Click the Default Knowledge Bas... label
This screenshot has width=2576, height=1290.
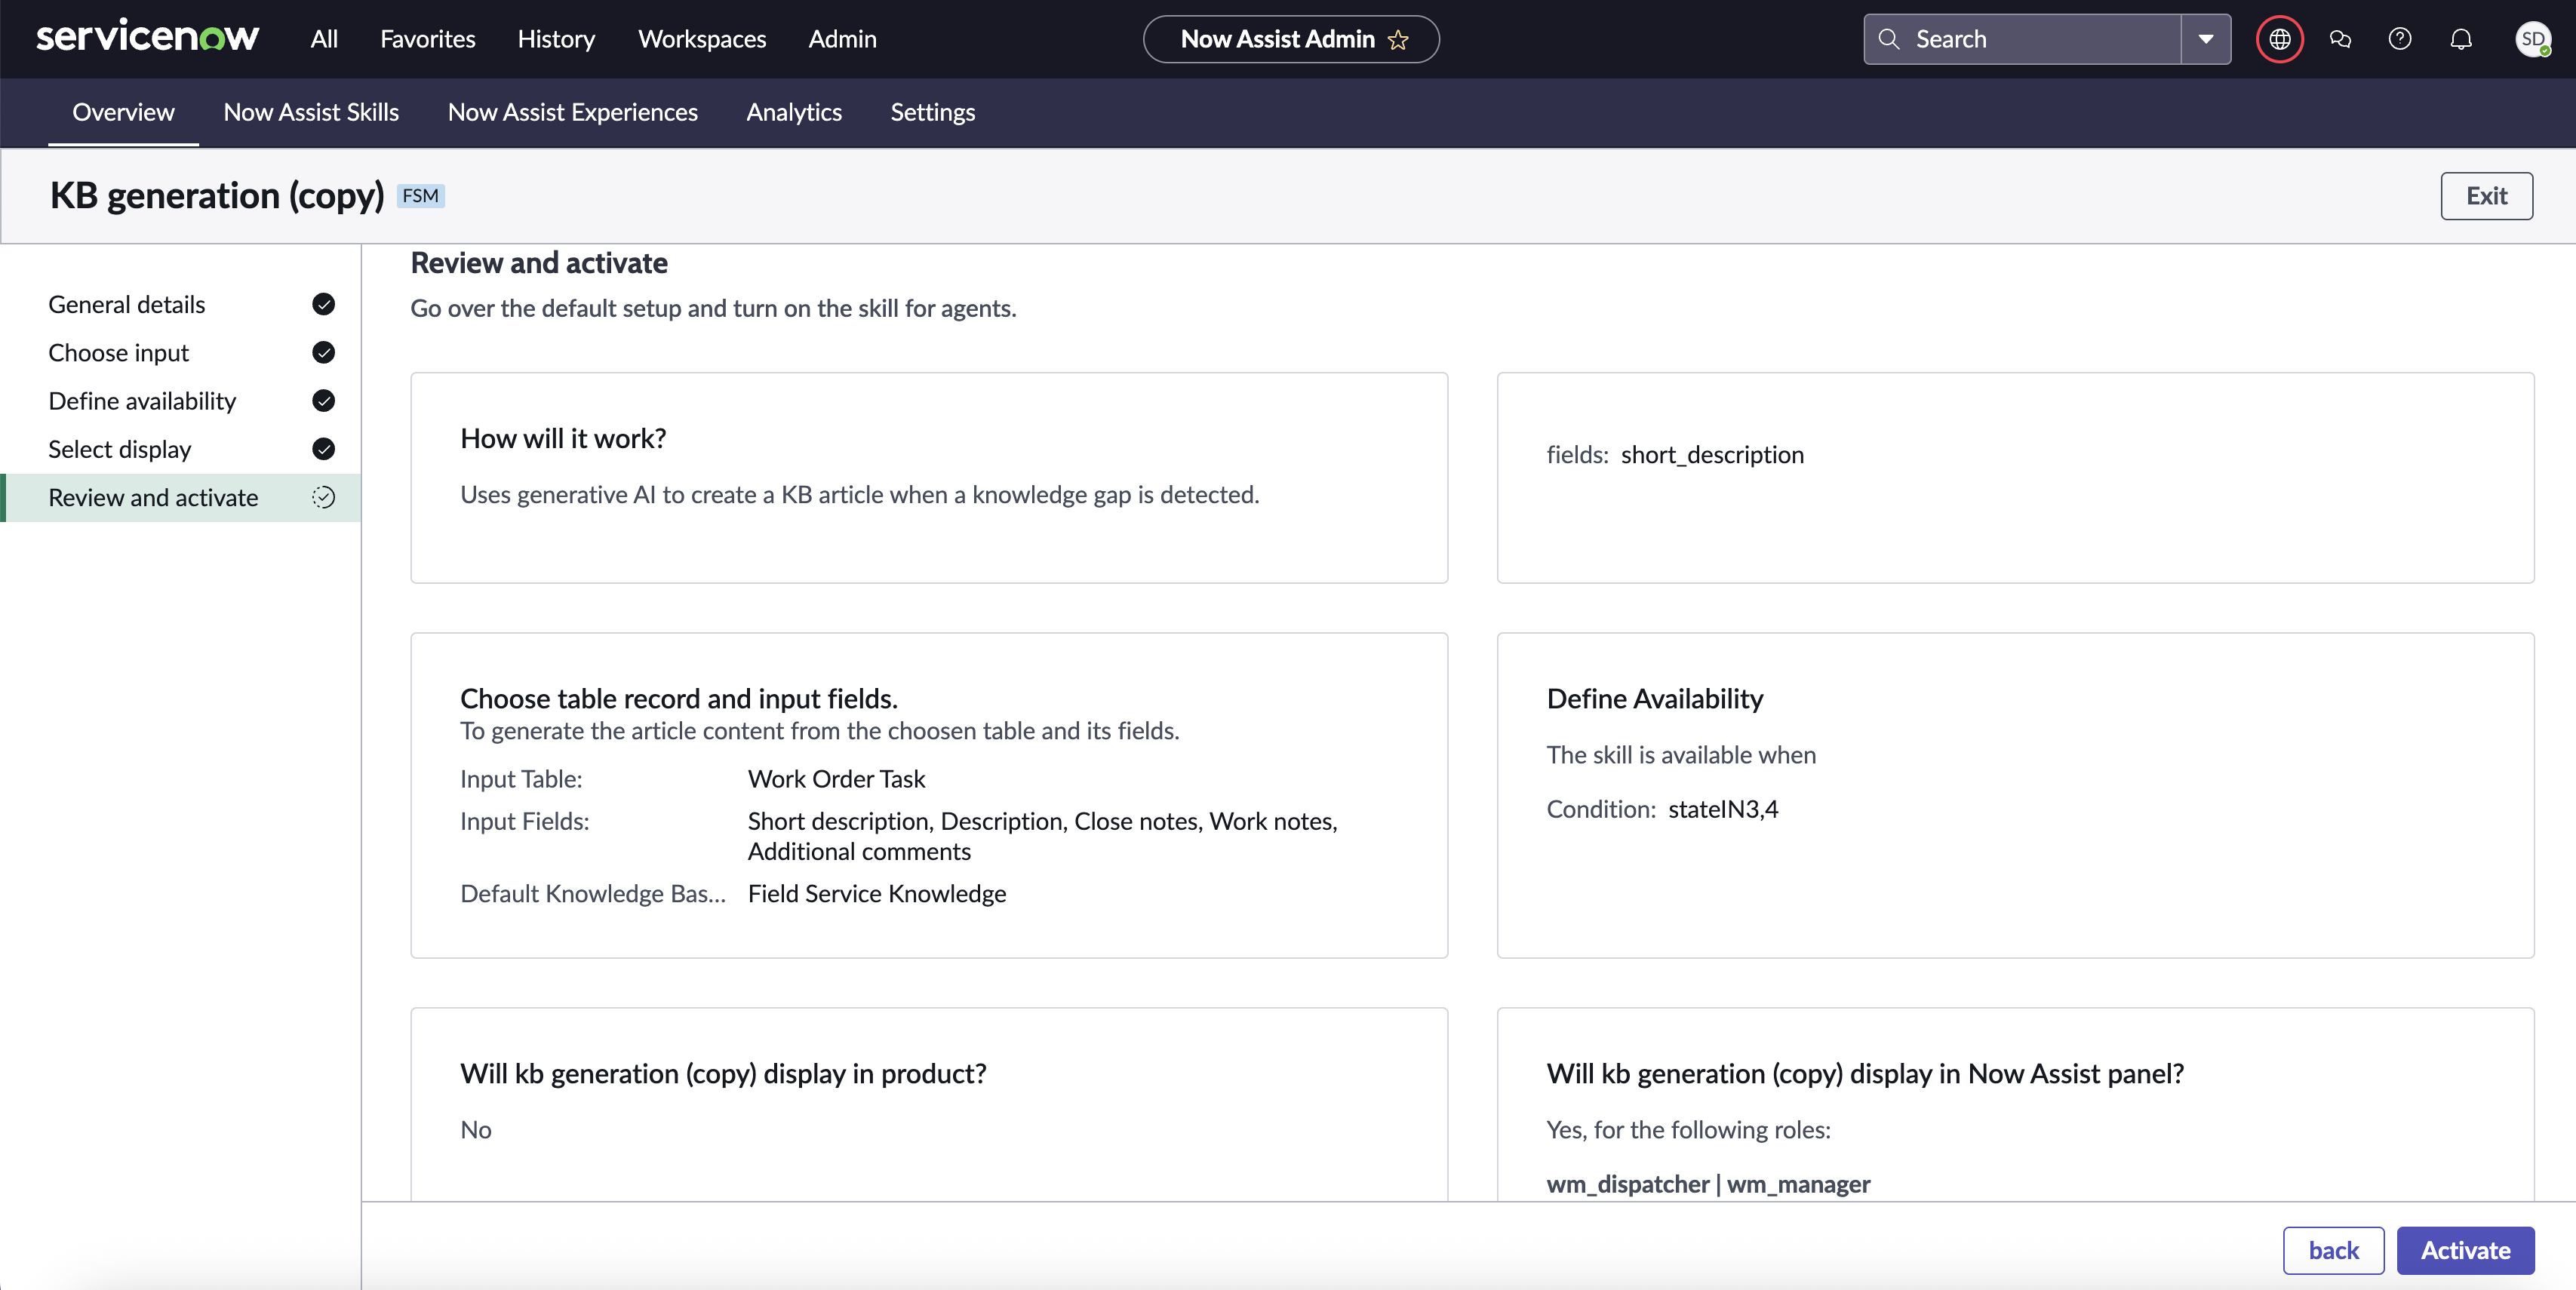(x=593, y=893)
